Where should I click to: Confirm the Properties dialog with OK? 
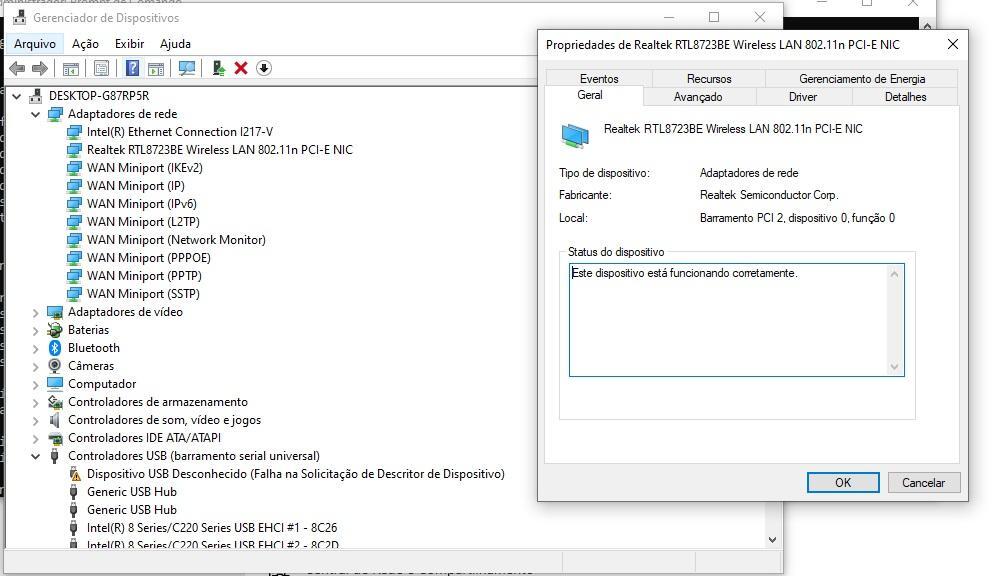point(843,482)
